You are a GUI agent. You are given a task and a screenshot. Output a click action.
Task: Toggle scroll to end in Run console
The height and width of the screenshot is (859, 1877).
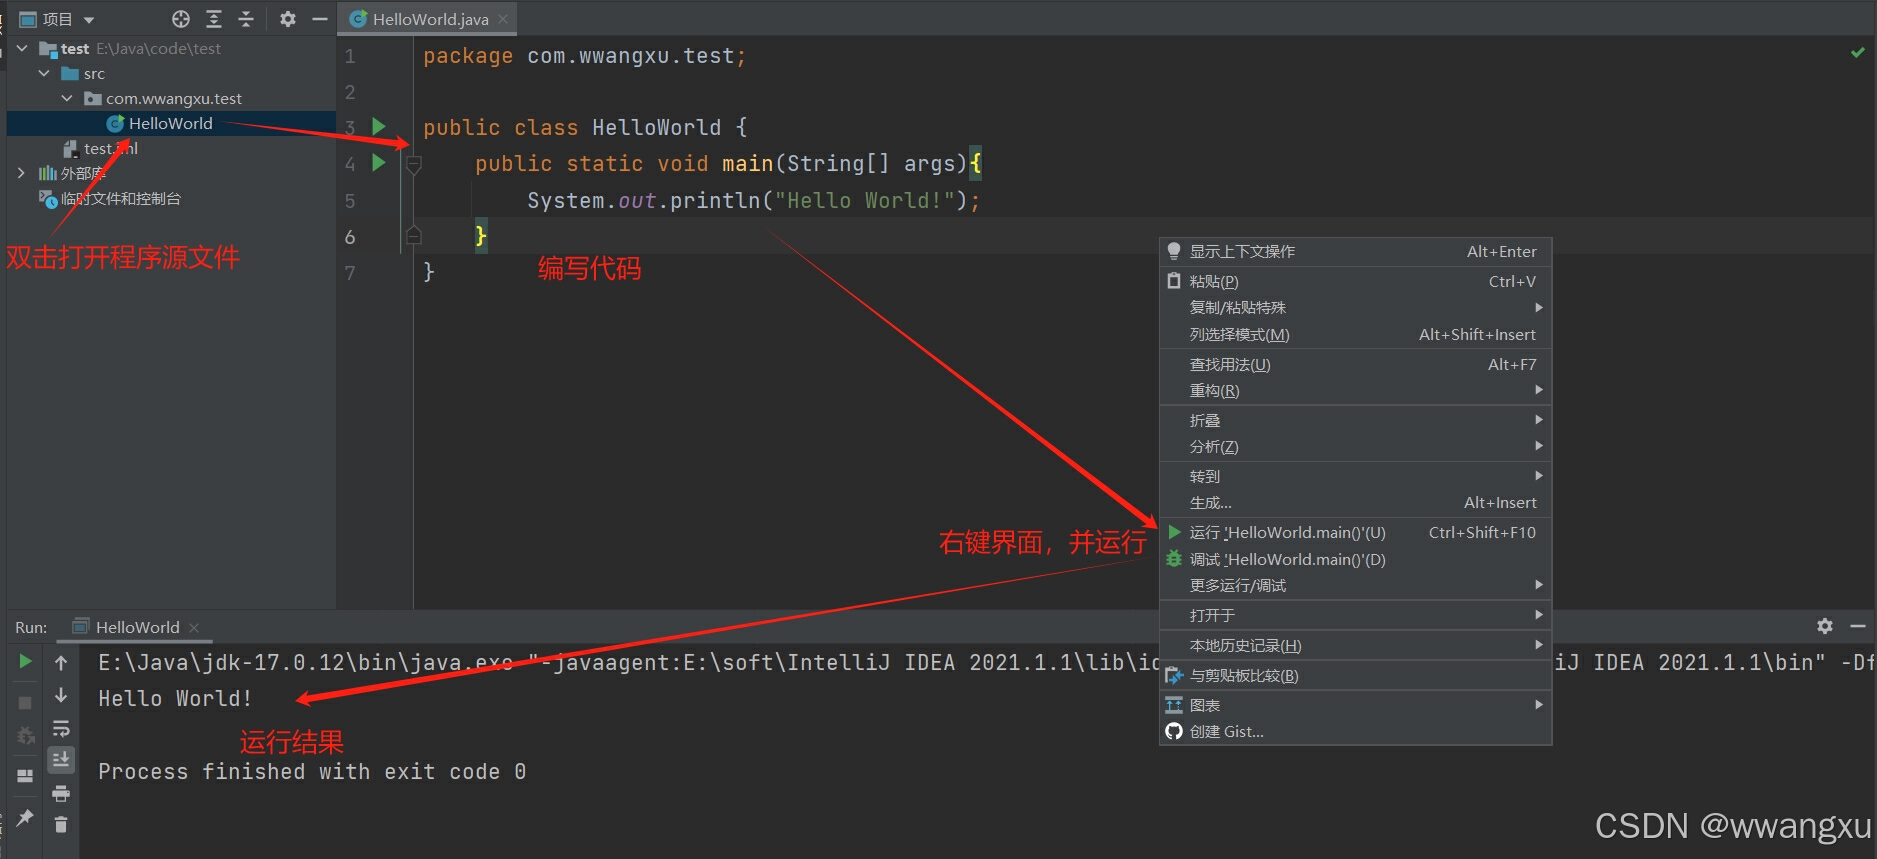tap(61, 760)
